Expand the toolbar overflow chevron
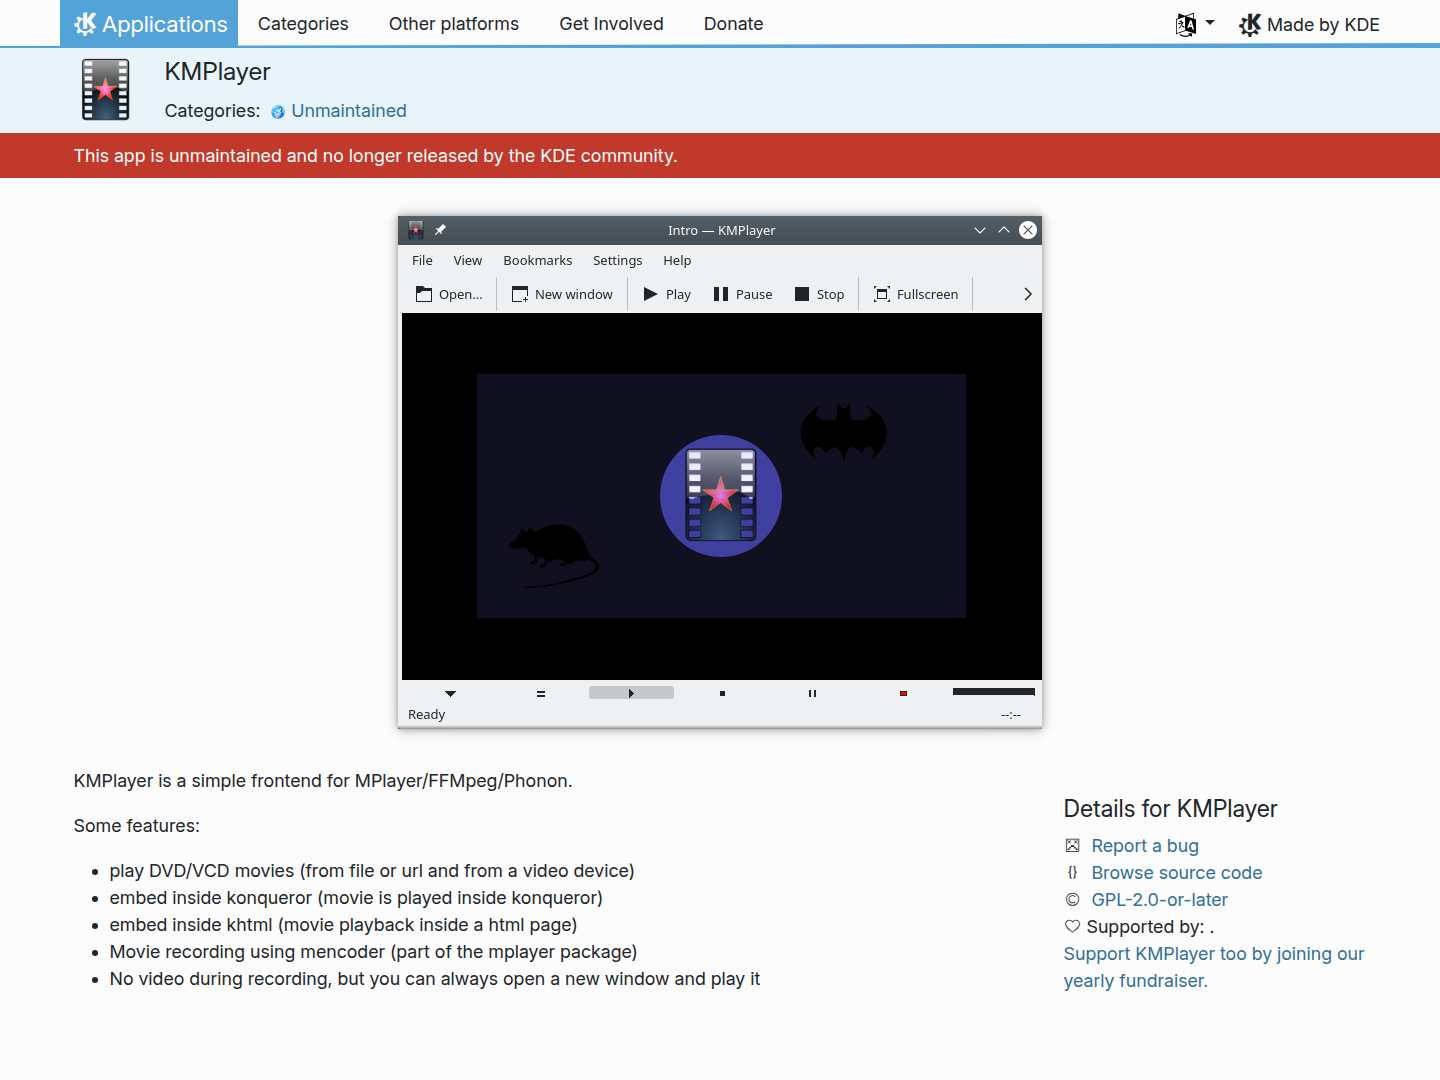The image size is (1440, 1080). pyautogui.click(x=1027, y=294)
